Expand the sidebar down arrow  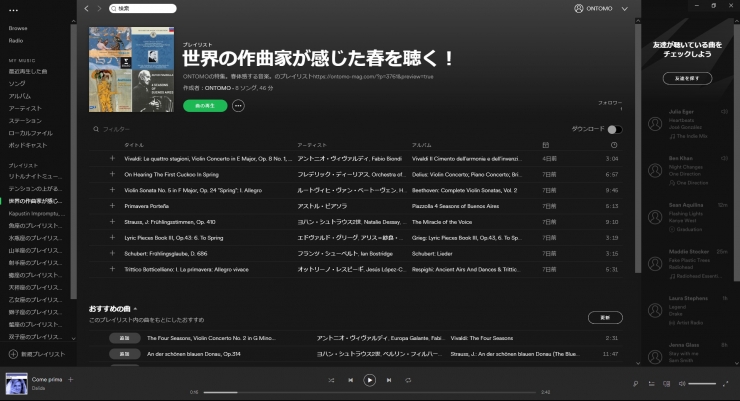(x=73, y=338)
